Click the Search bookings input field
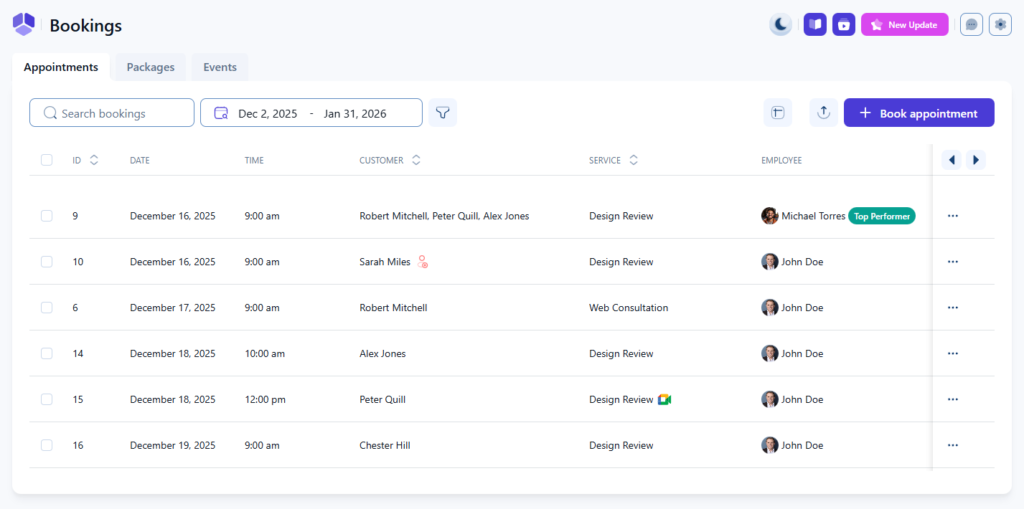Screen dimensions: 1024x509 (x=112, y=113)
